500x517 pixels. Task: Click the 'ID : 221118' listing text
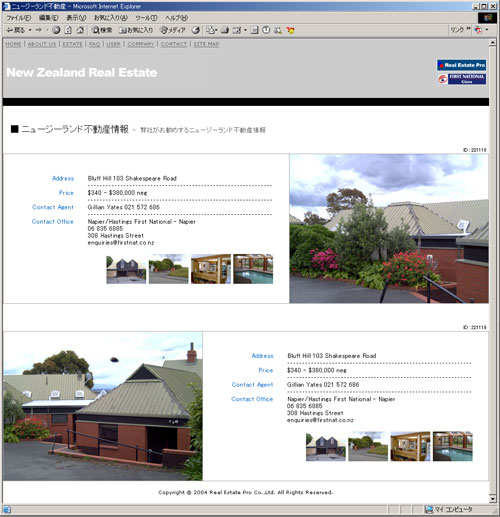pos(475,150)
